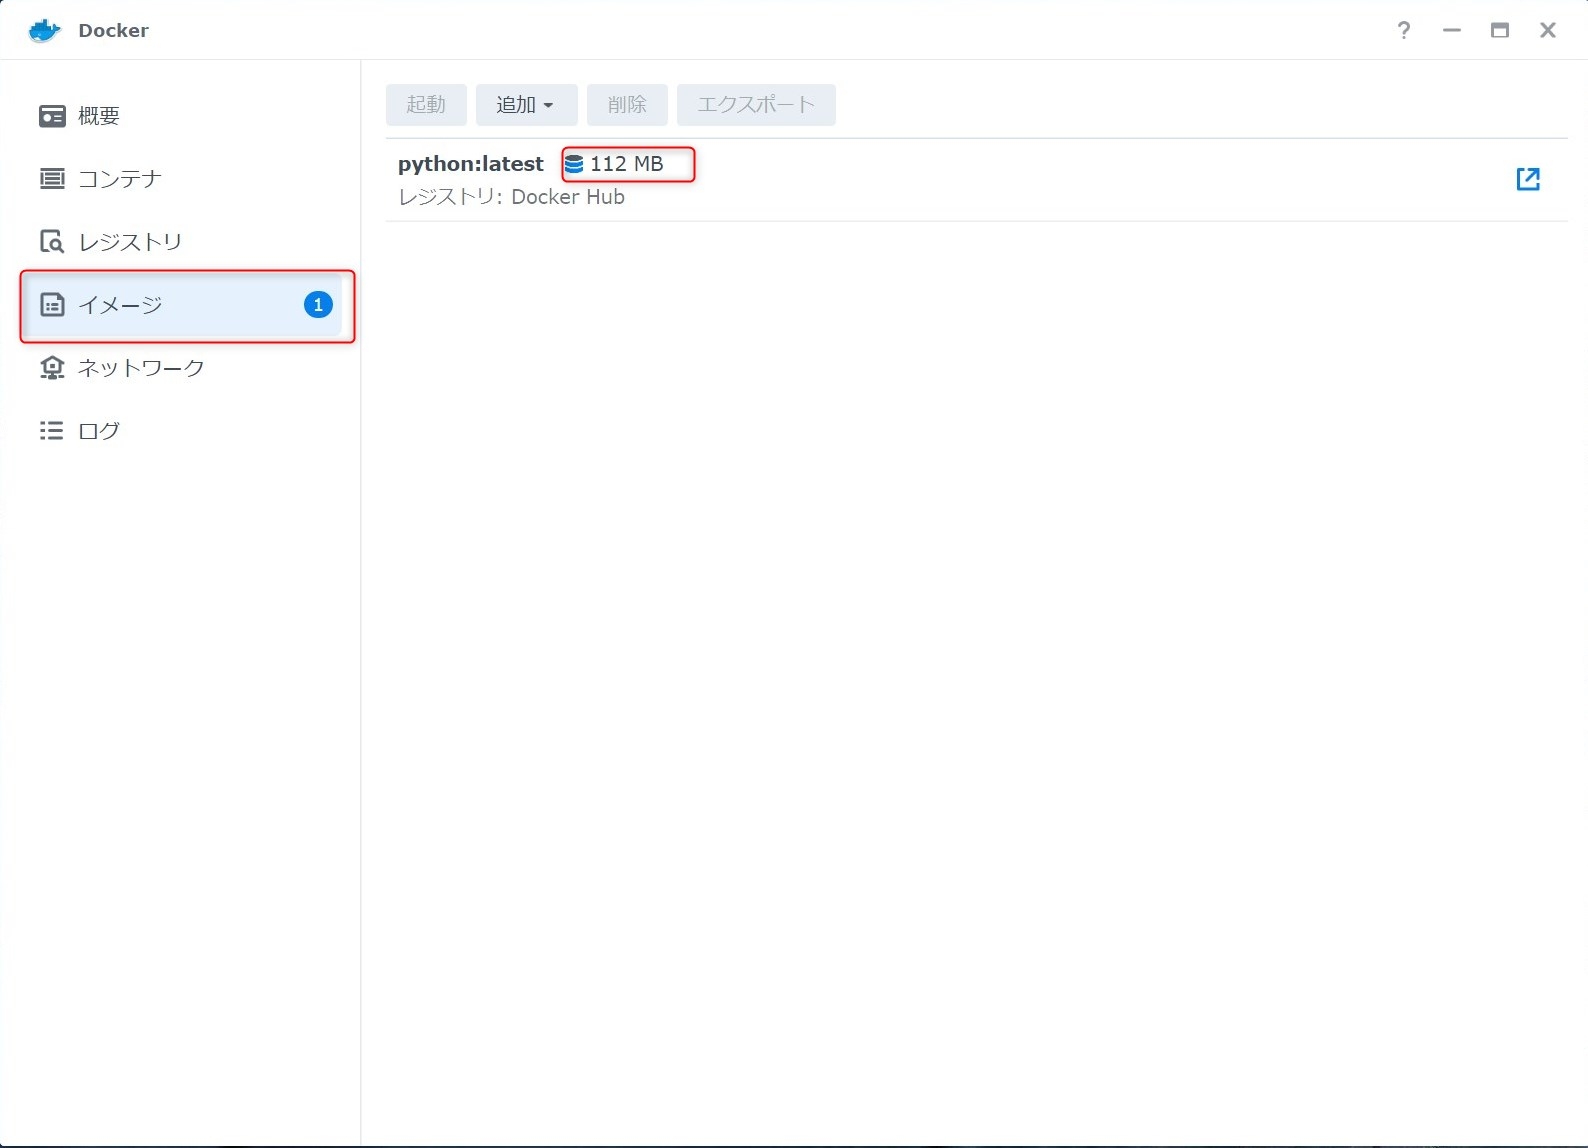
Task: Click the 112 MB size label
Action: pyautogui.click(x=627, y=164)
